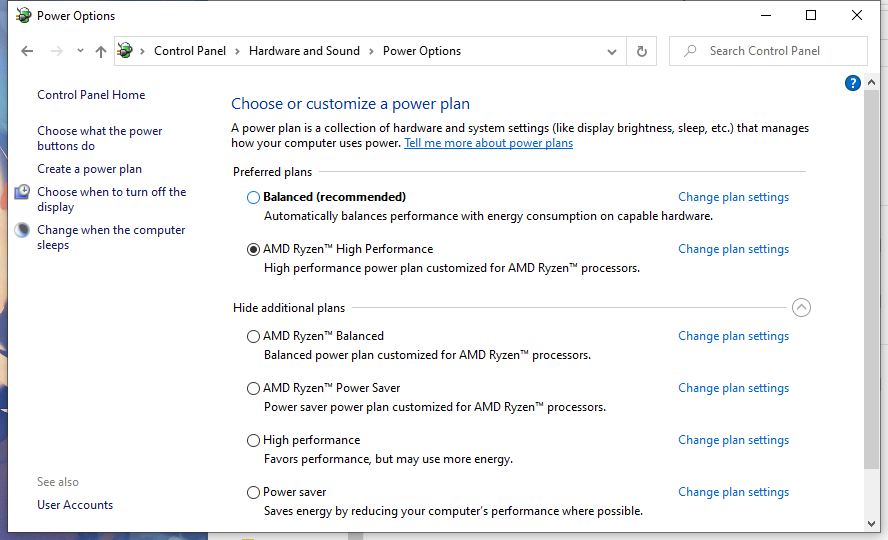Click the Up one level arrow

pyautogui.click(x=100, y=51)
